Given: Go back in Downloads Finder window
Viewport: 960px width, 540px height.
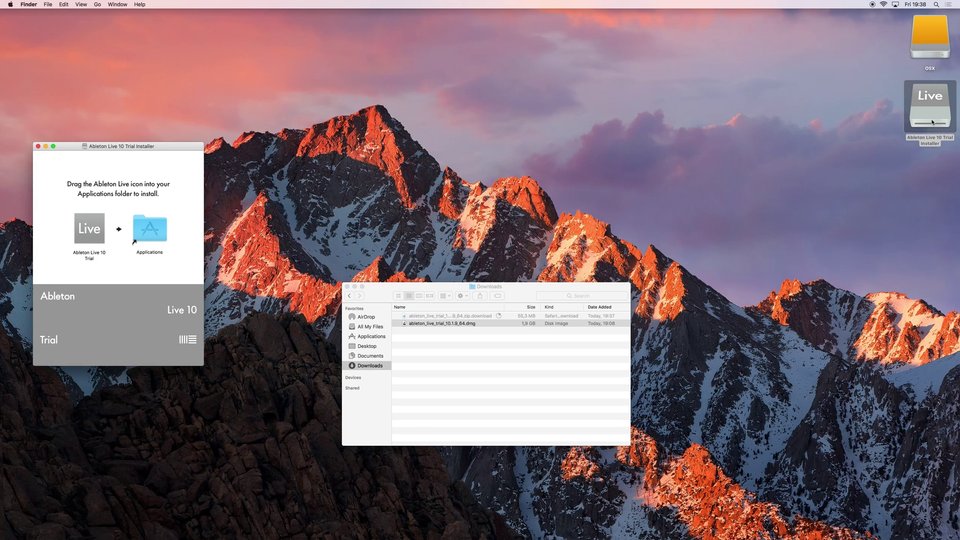Looking at the screenshot, I should (350, 296).
